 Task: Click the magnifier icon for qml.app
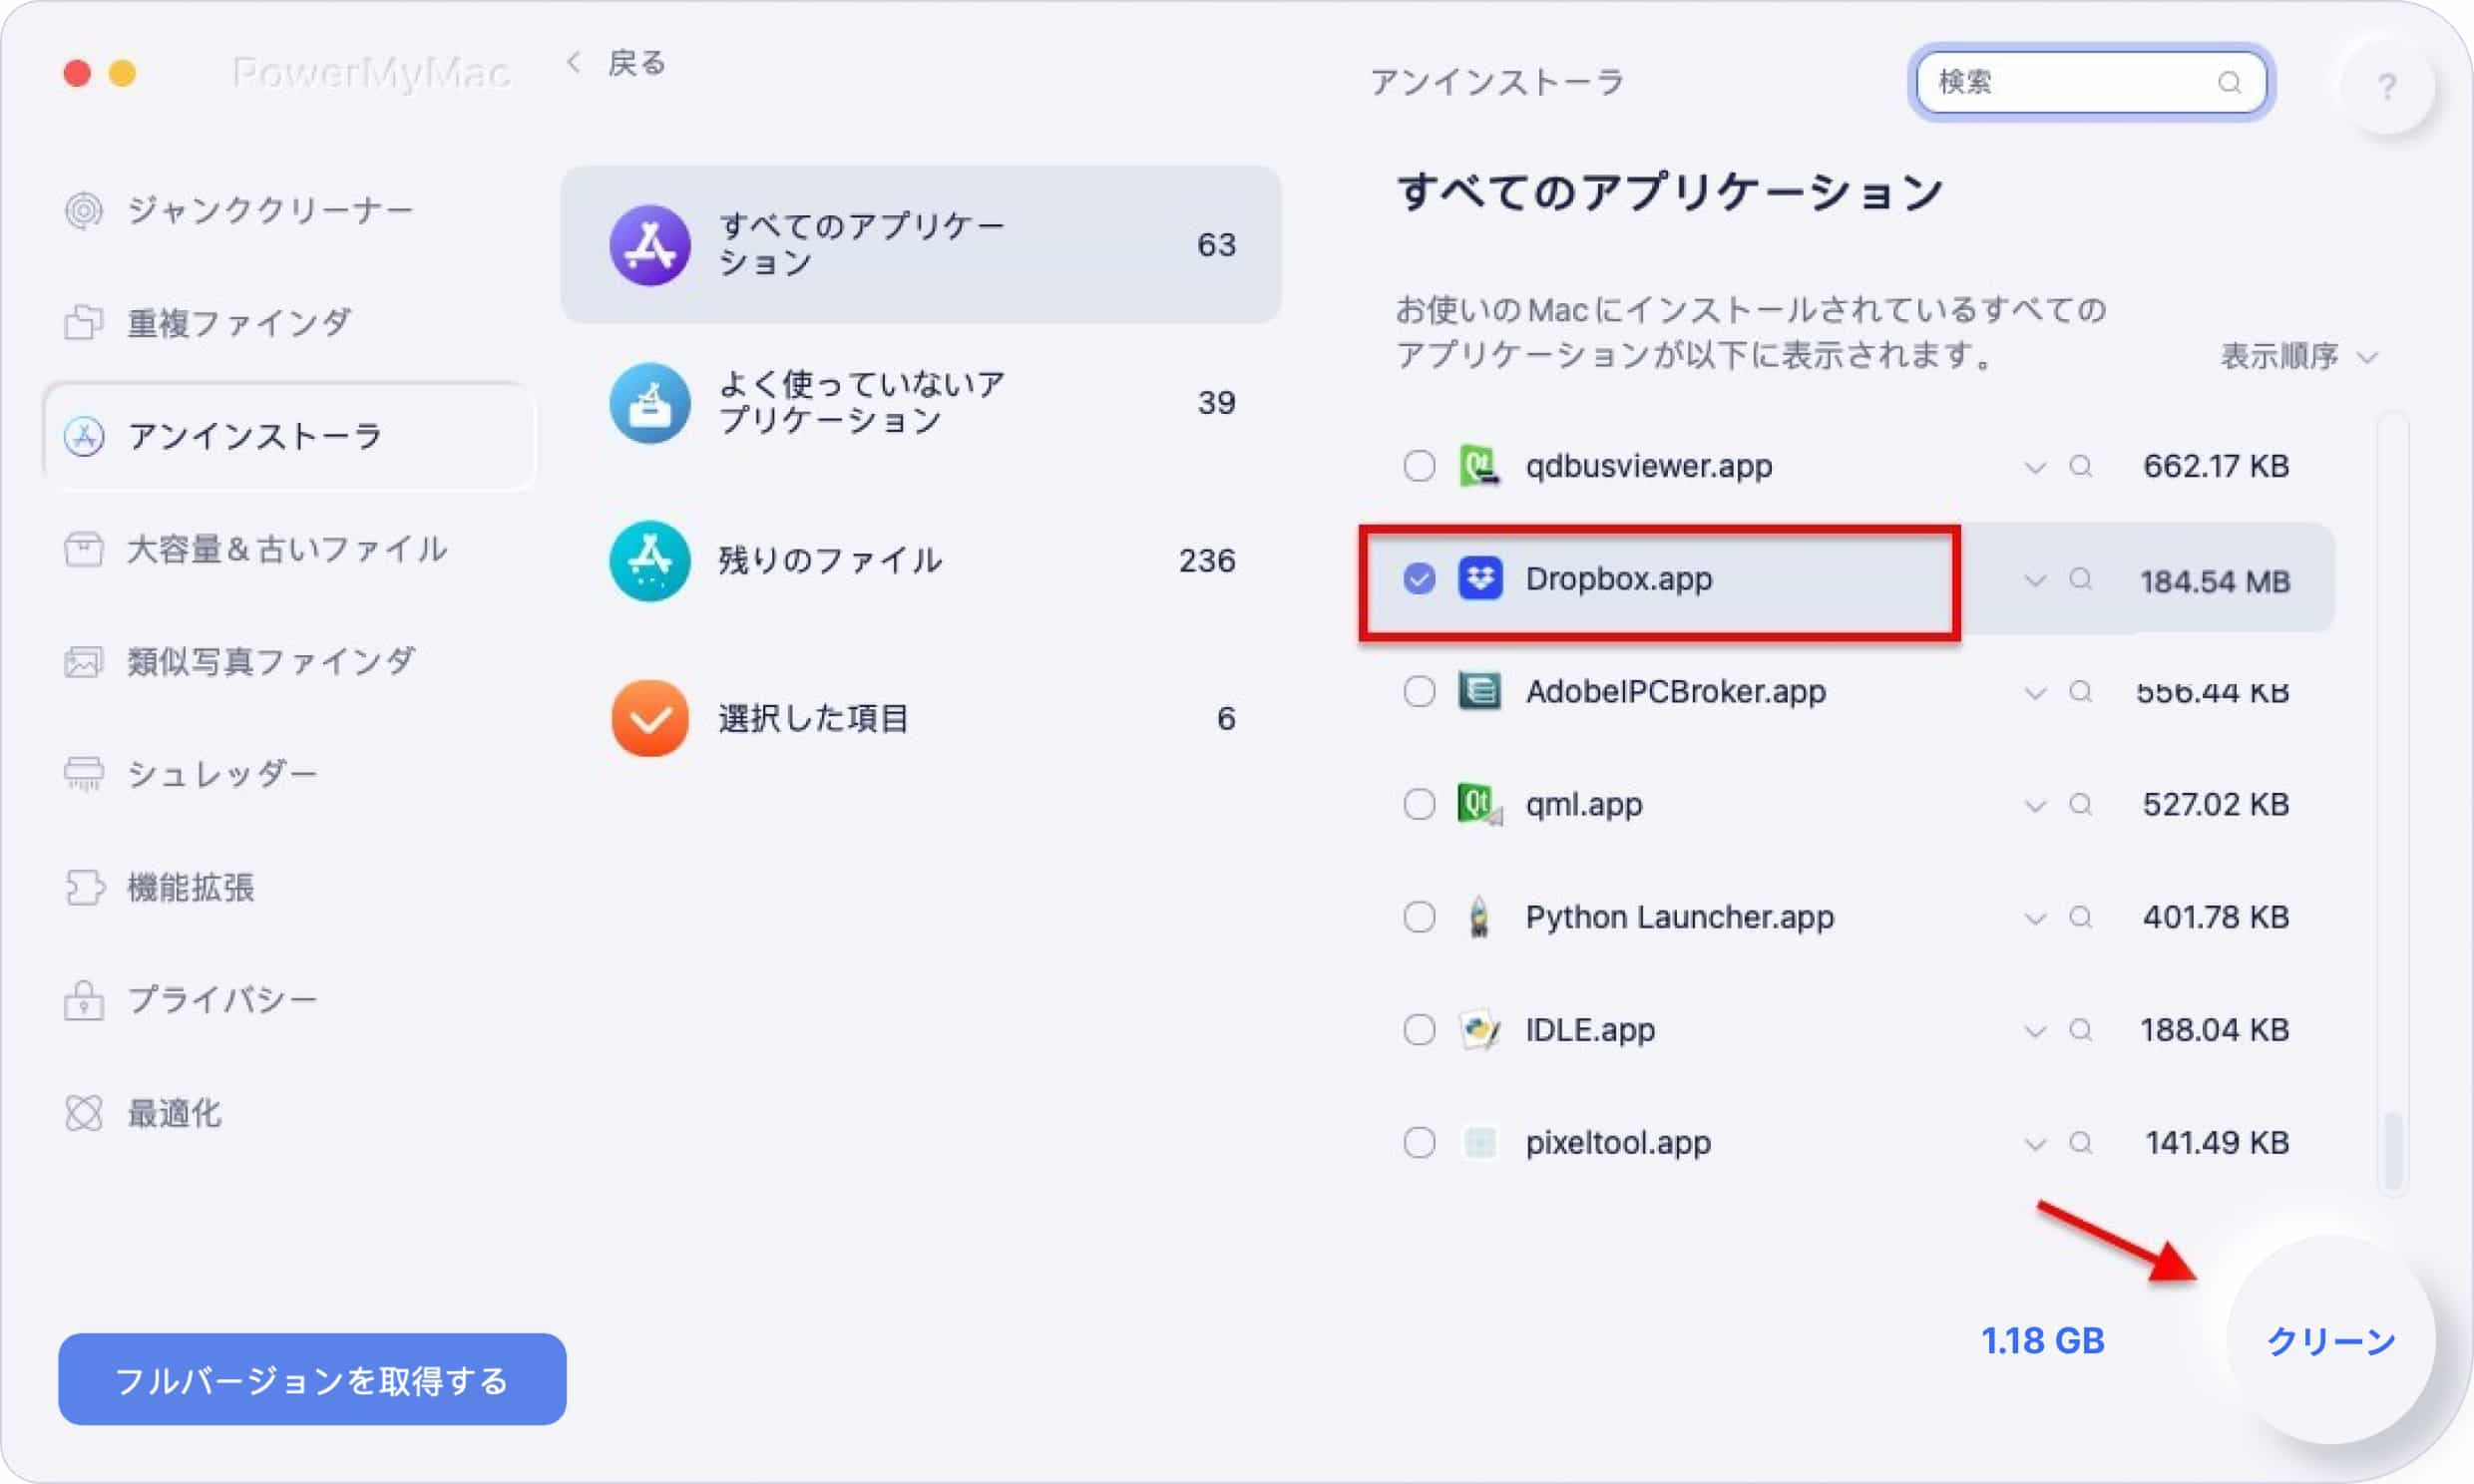(2081, 804)
